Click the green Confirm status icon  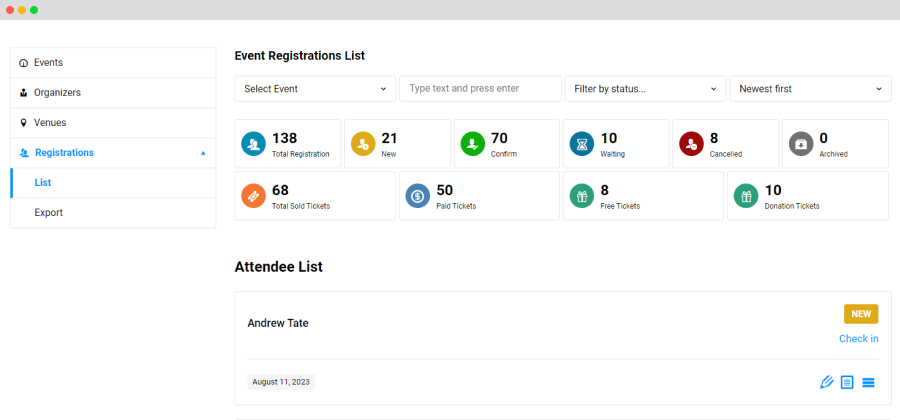(x=472, y=143)
